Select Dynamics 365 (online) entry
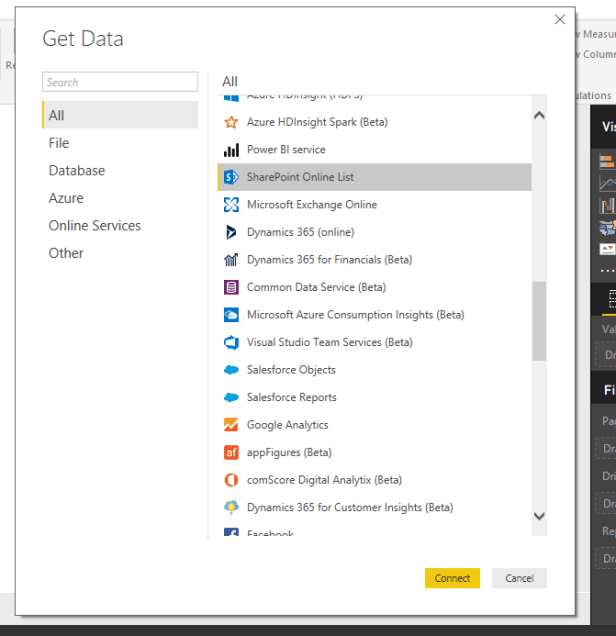616x636 pixels. click(x=374, y=232)
